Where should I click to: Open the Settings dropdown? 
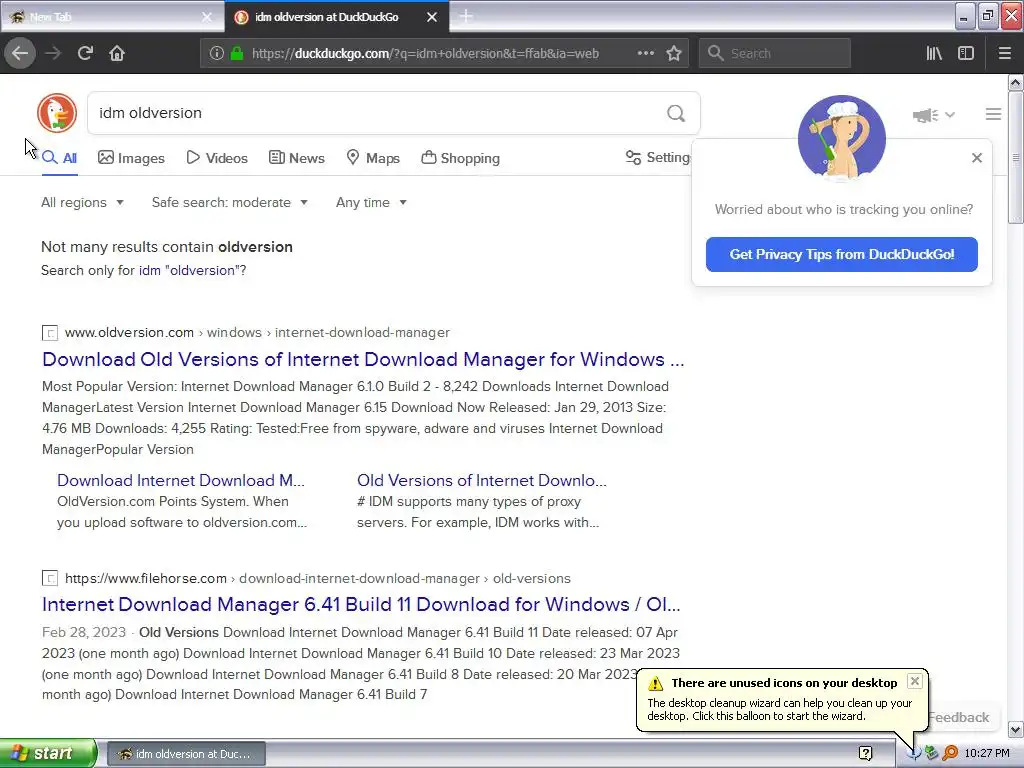658,157
